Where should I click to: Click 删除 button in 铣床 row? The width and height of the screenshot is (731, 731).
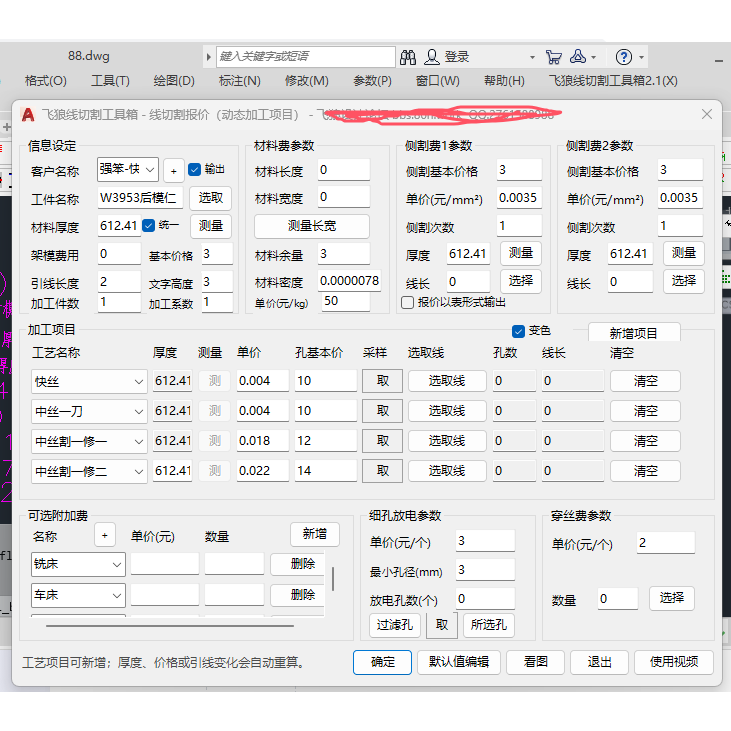[298, 564]
